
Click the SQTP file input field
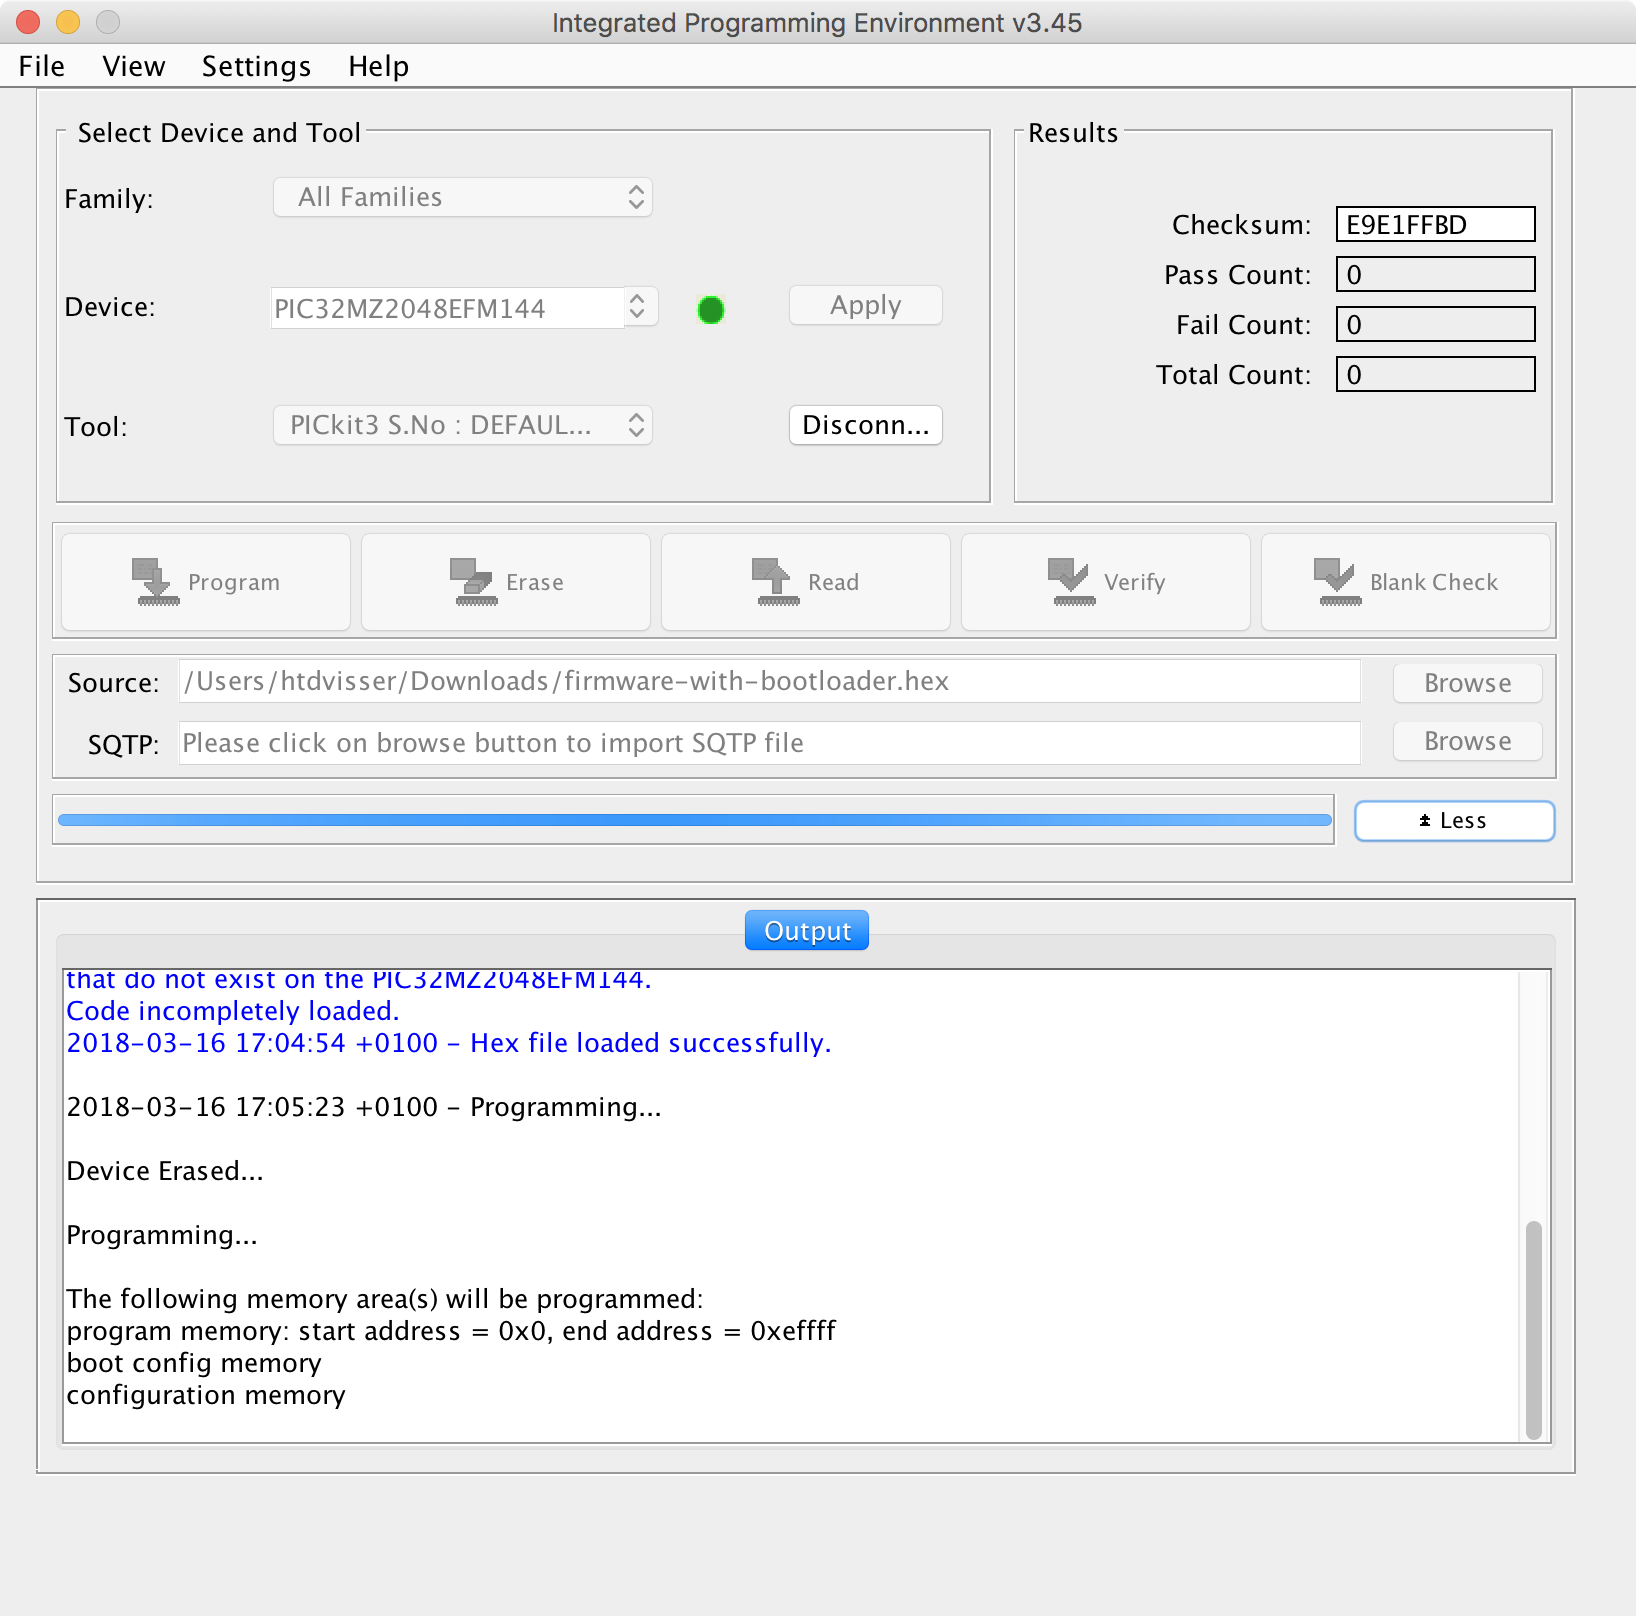(x=769, y=743)
